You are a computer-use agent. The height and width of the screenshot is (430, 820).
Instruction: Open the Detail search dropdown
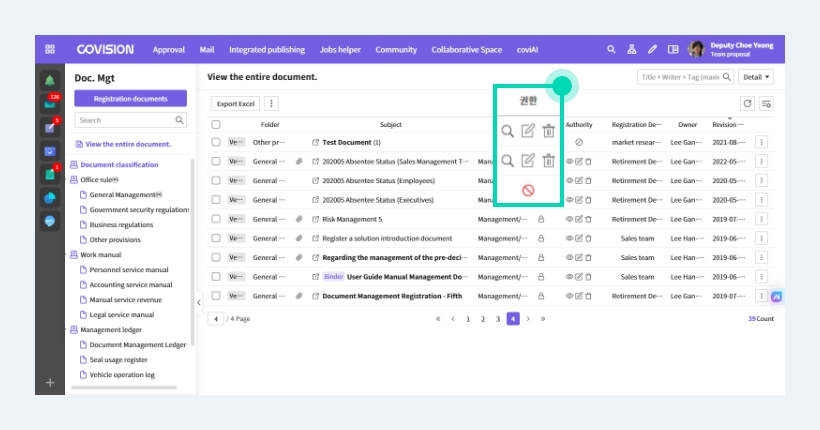pos(756,77)
